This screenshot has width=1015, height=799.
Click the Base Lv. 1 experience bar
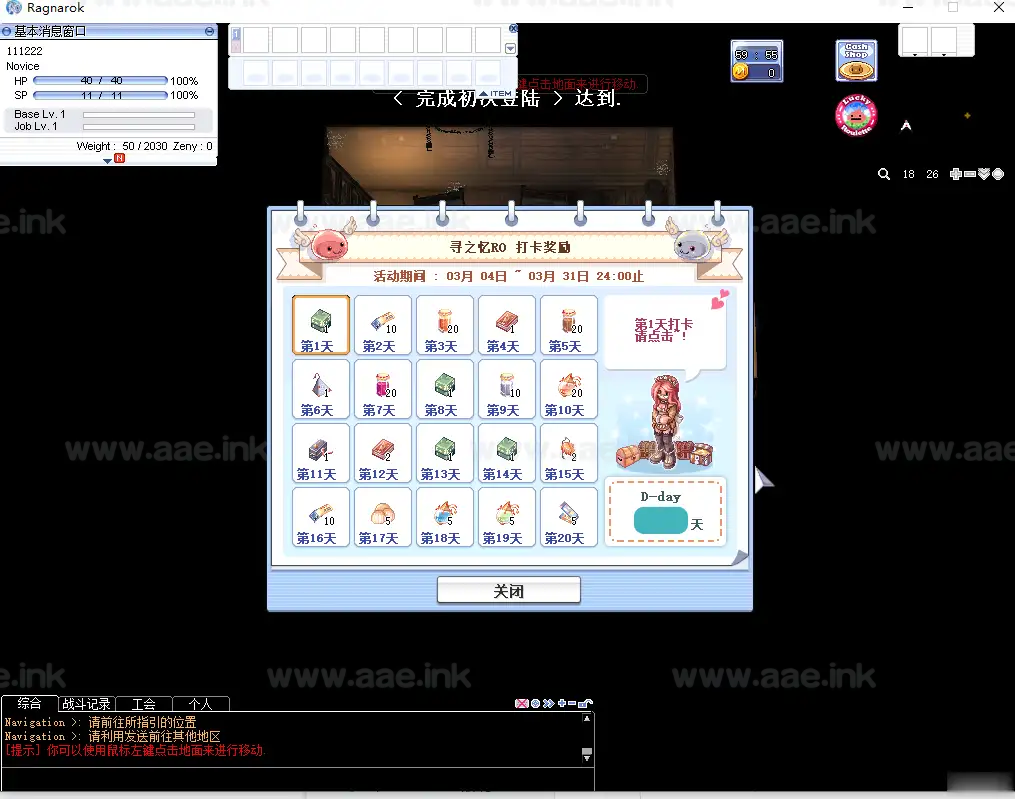(x=139, y=115)
